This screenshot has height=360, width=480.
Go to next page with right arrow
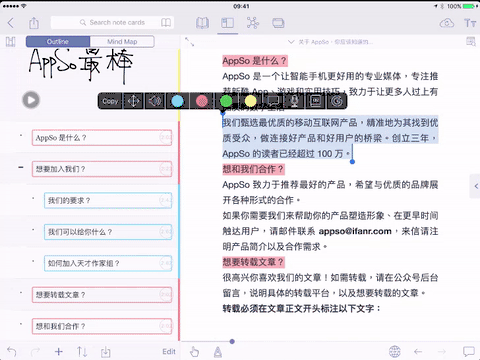(x=442, y=351)
